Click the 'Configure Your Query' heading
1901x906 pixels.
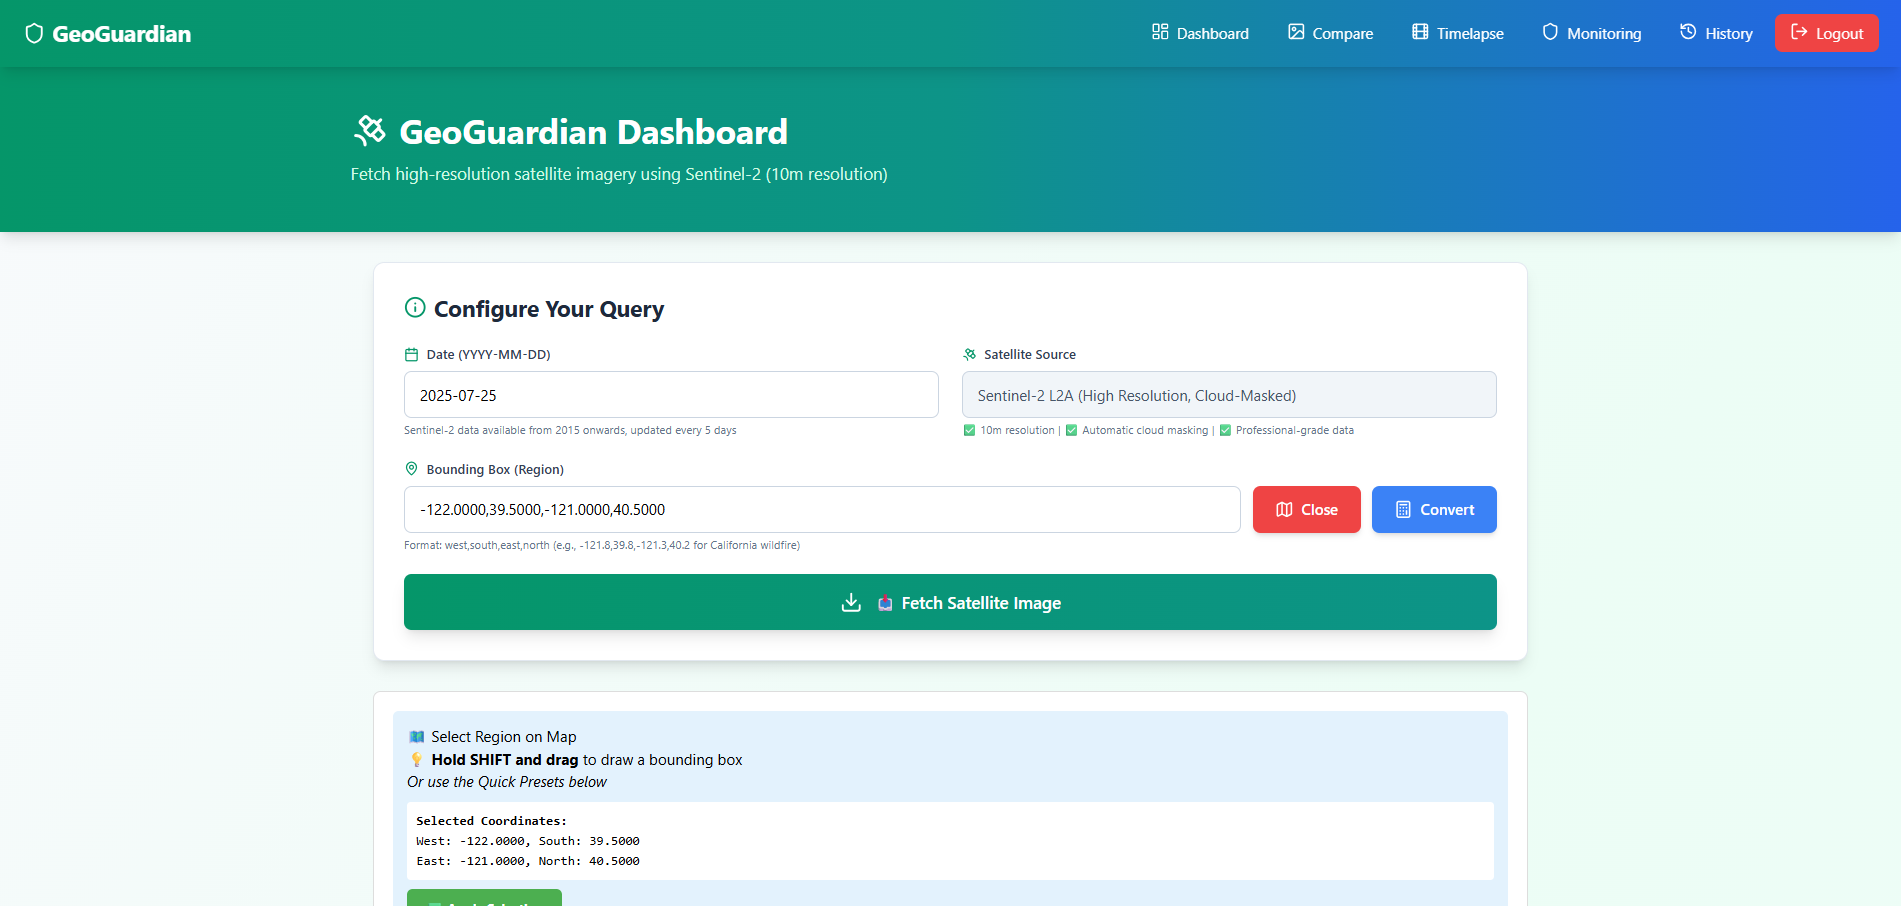tap(549, 309)
